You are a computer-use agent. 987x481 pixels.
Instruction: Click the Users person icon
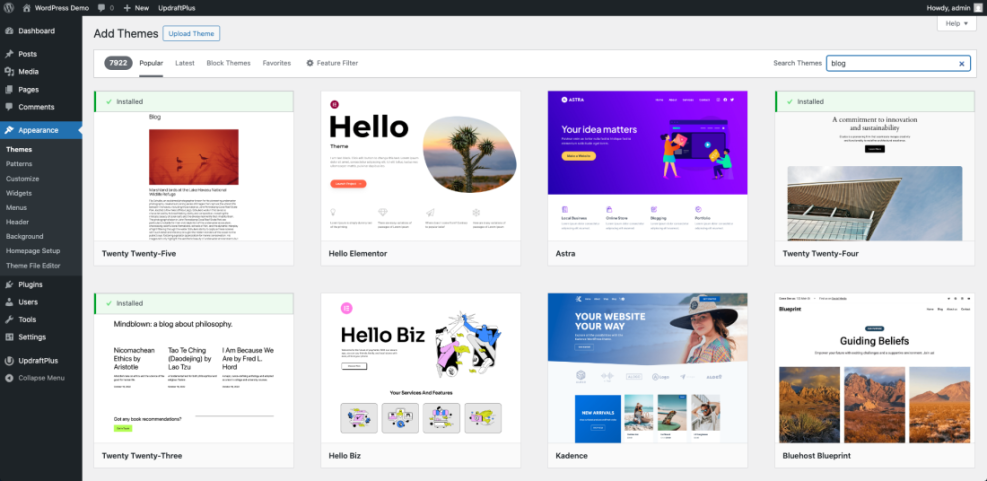click(9, 302)
